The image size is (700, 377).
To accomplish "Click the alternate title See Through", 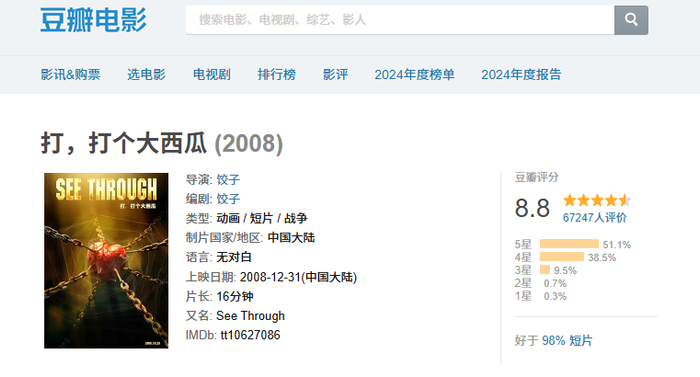I will 250,316.
